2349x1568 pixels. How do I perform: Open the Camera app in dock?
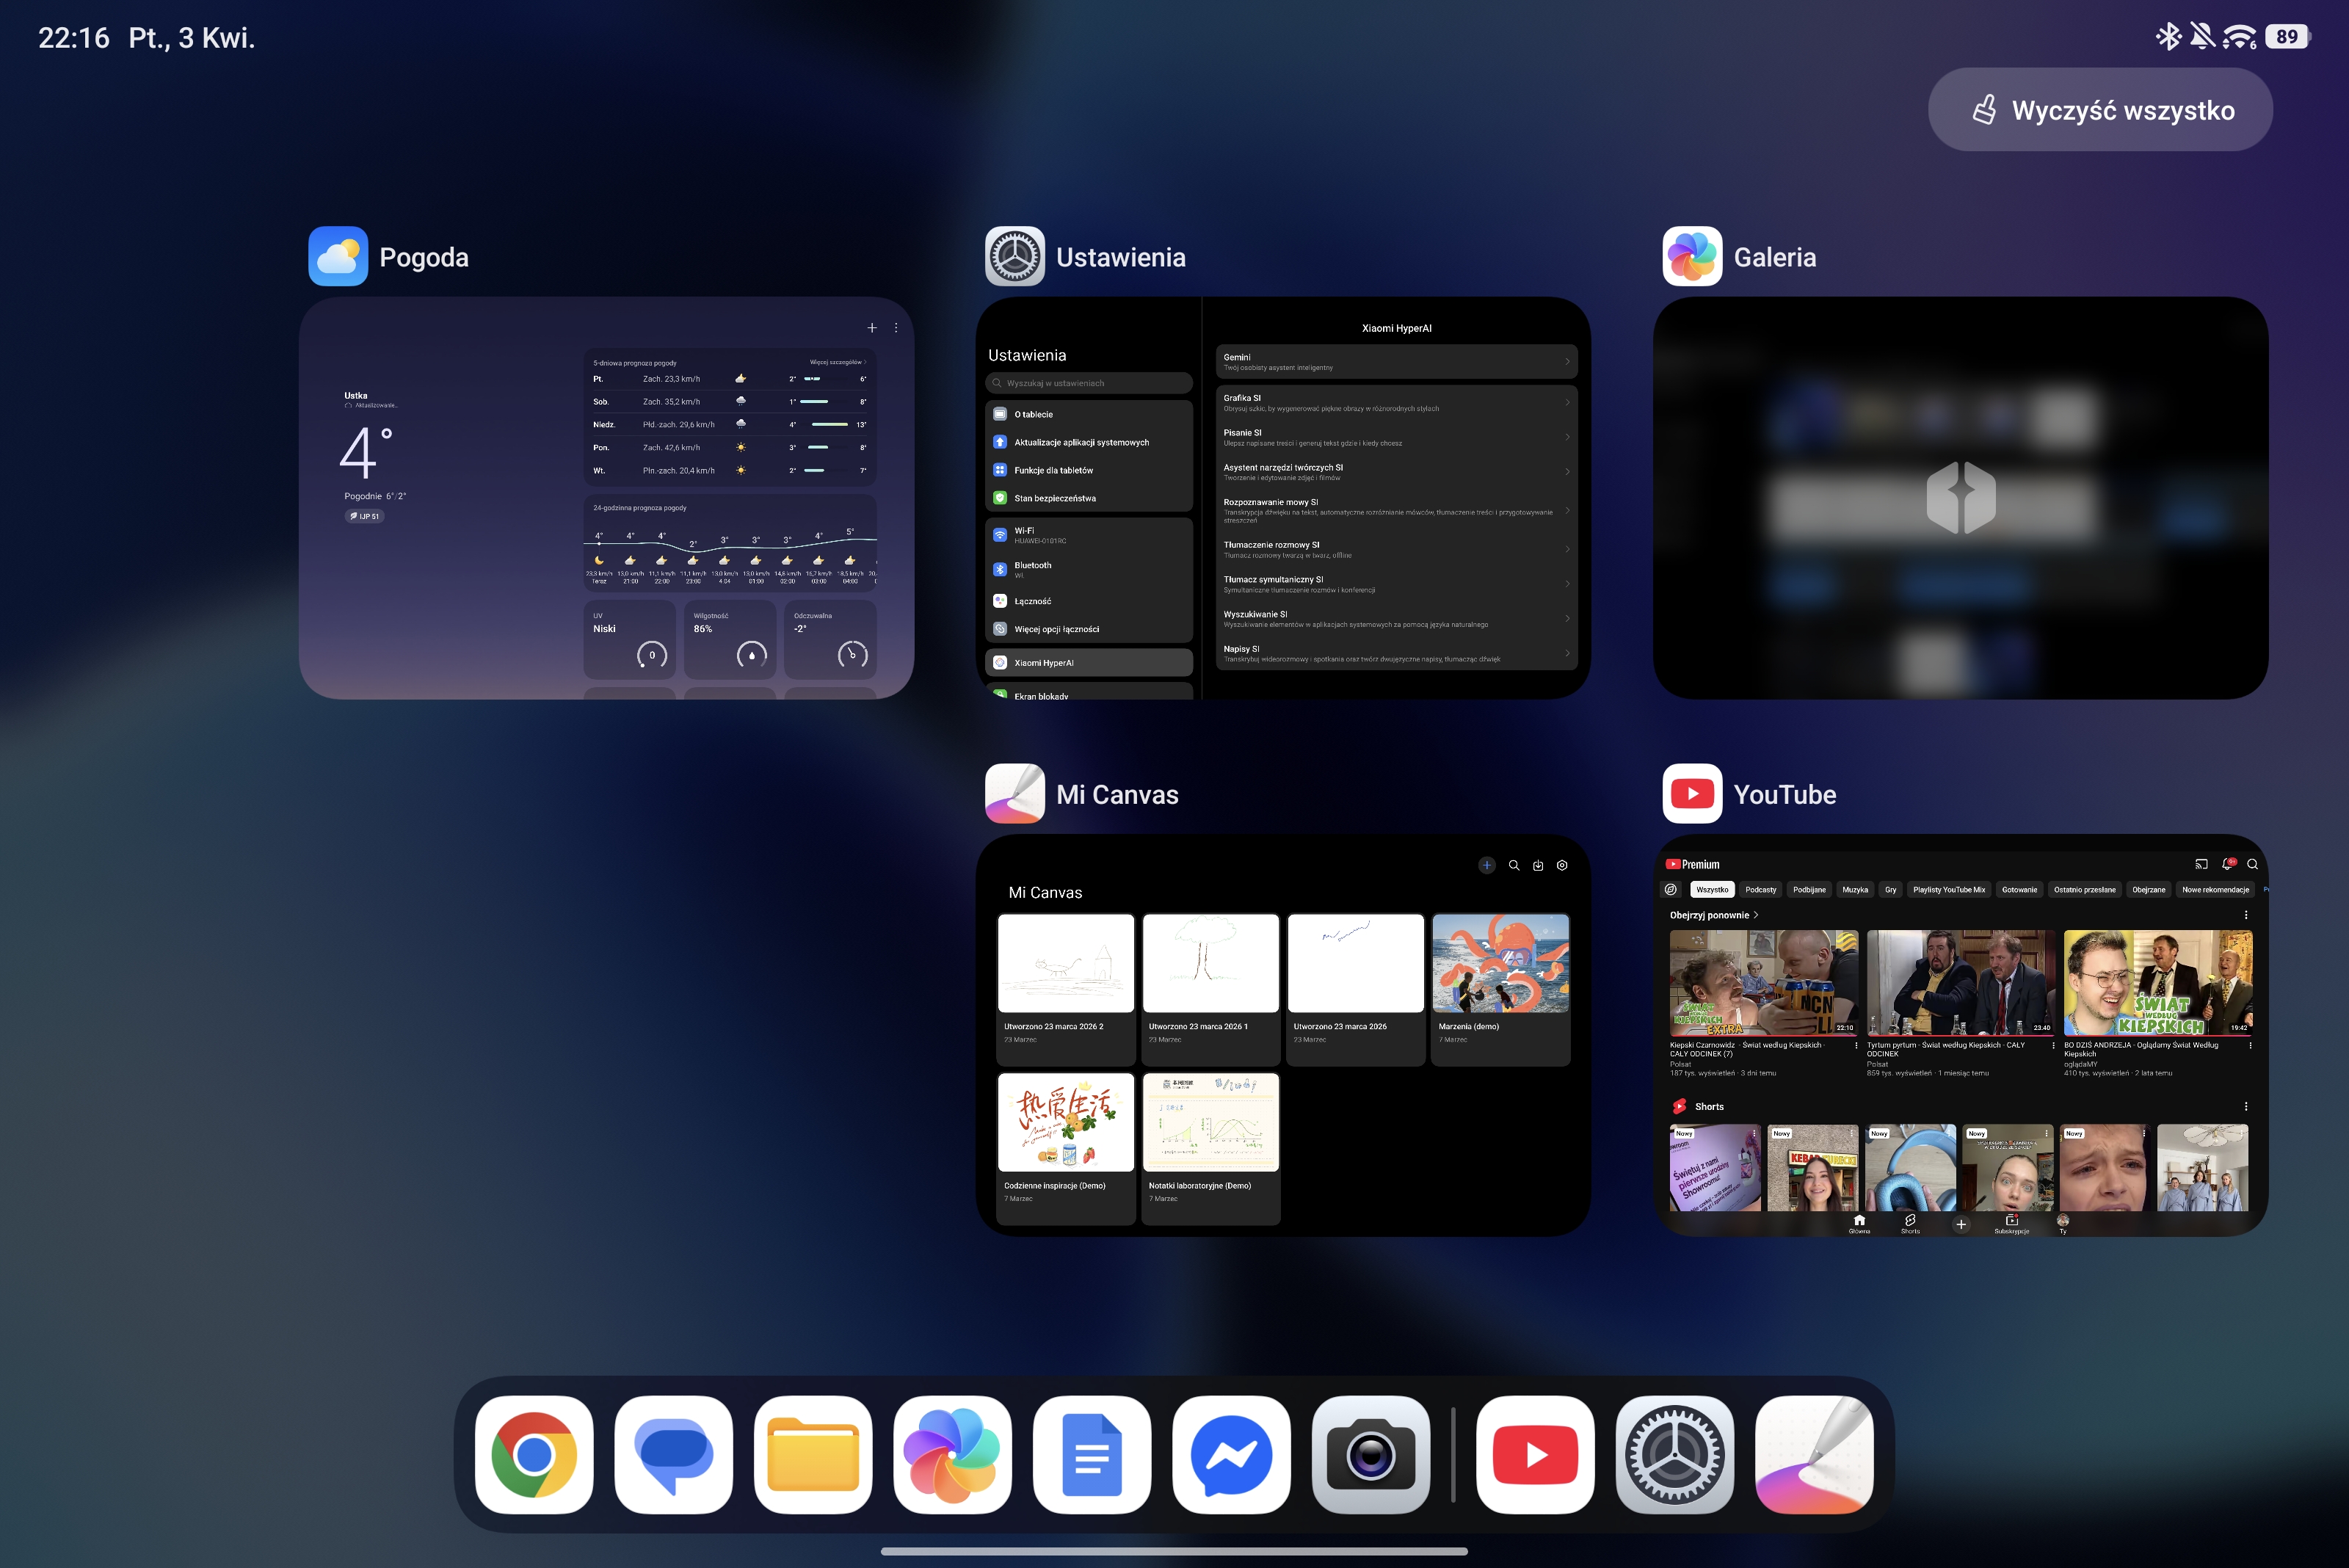point(1370,1455)
